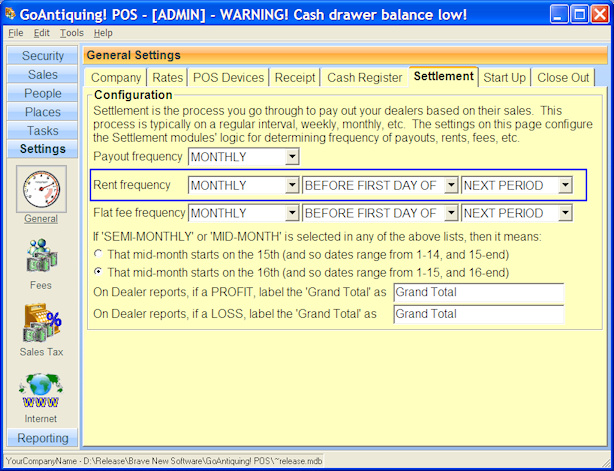The image size is (614, 471).
Task: Click the LOSS Grand Total label field
Action: 479,314
